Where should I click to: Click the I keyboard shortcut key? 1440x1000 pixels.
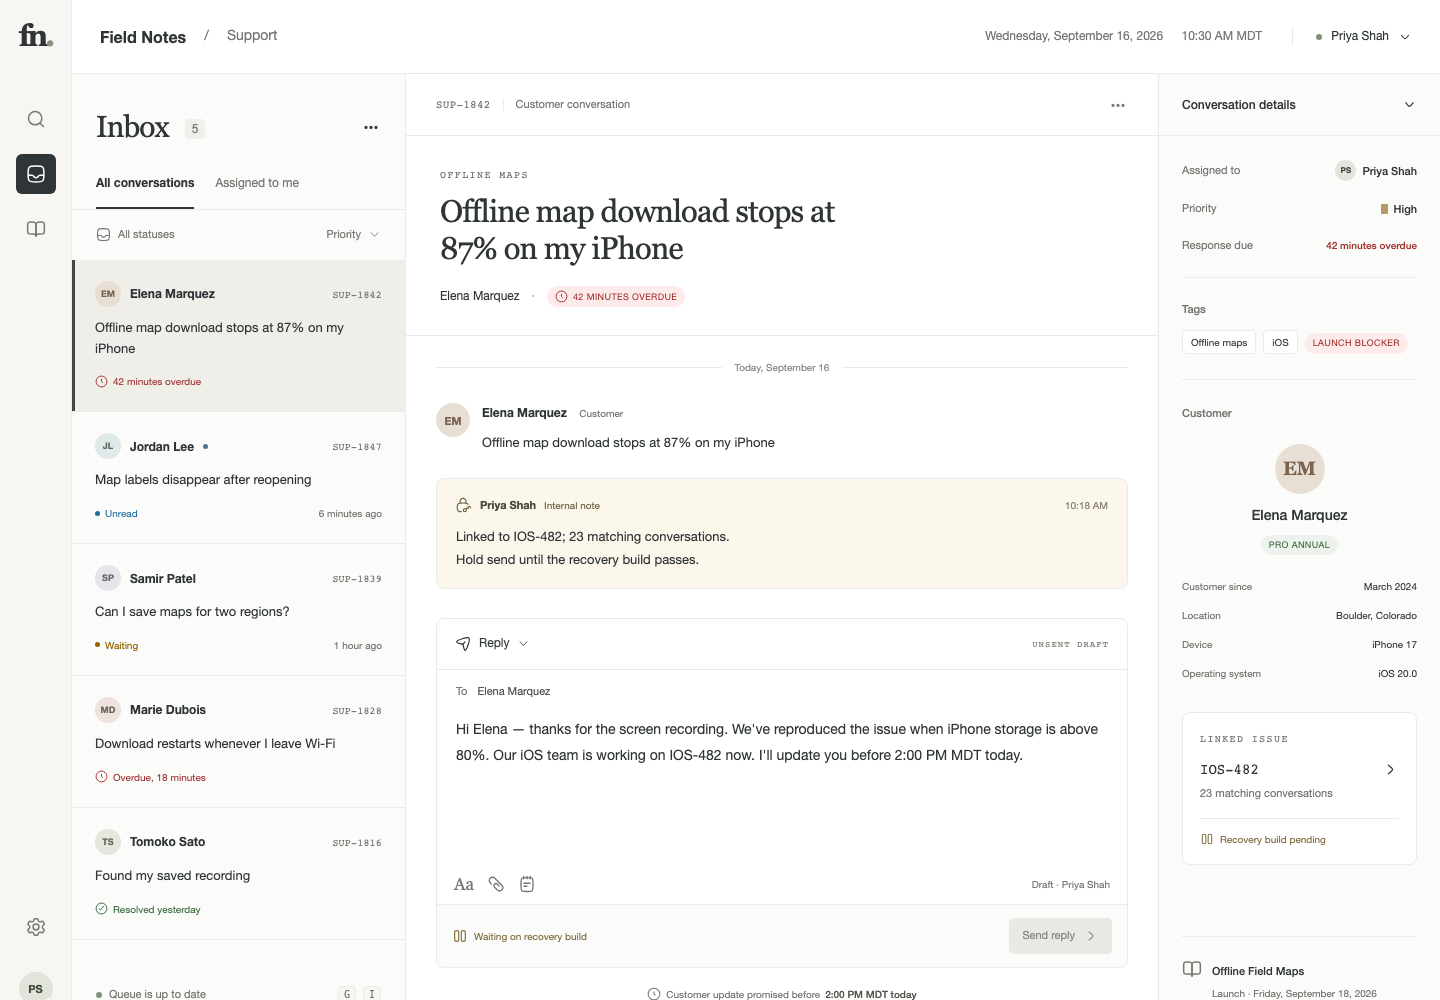(372, 993)
